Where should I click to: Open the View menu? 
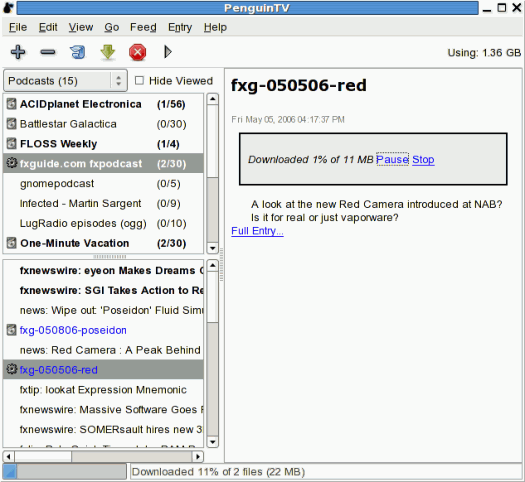pyautogui.click(x=81, y=27)
